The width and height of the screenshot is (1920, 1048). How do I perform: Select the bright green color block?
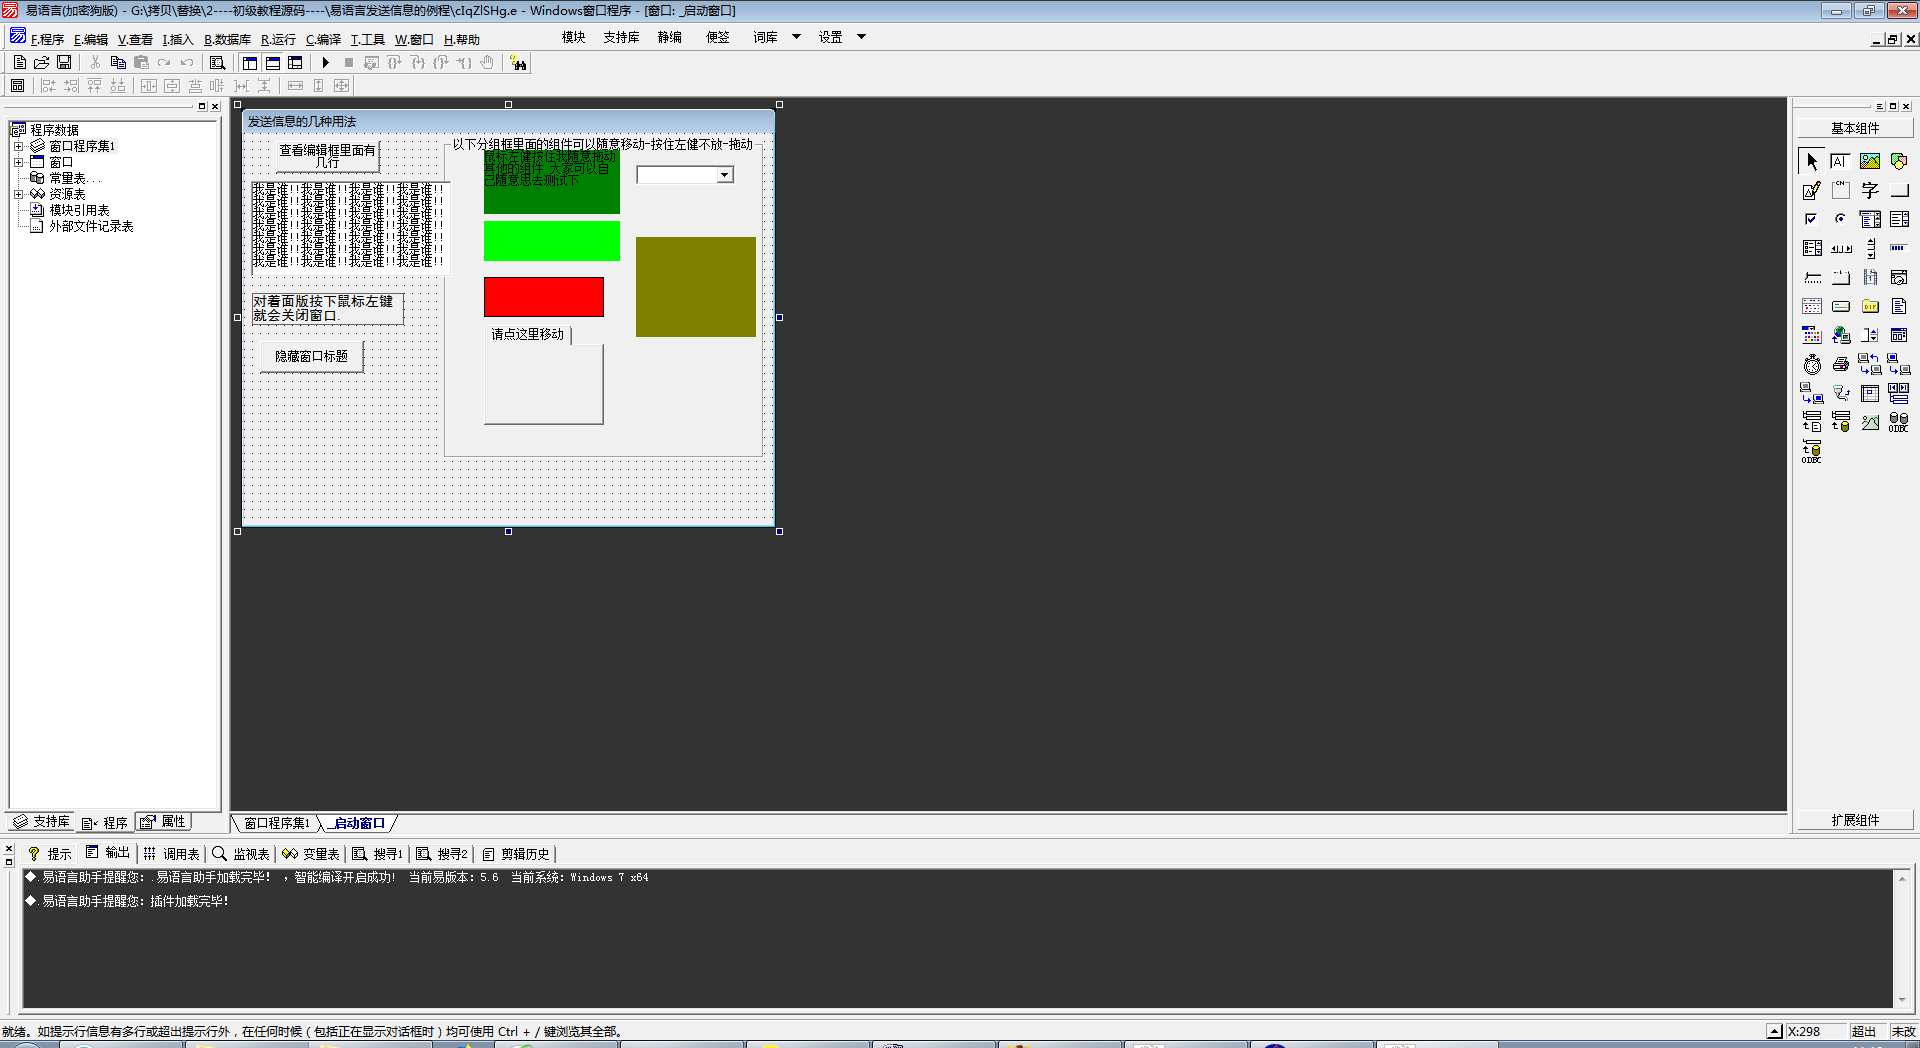coord(551,241)
